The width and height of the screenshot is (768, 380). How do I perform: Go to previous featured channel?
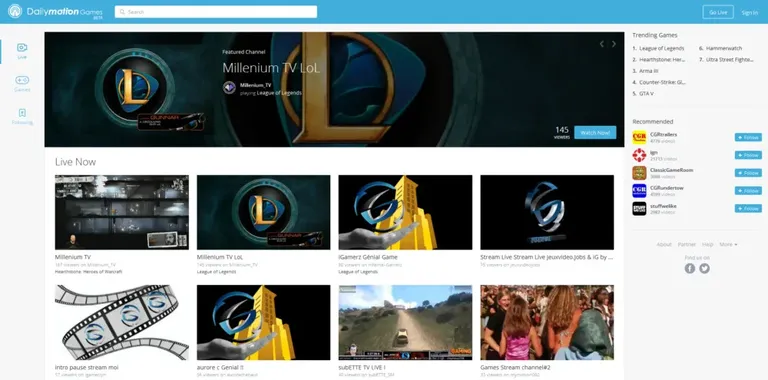[x=602, y=44]
